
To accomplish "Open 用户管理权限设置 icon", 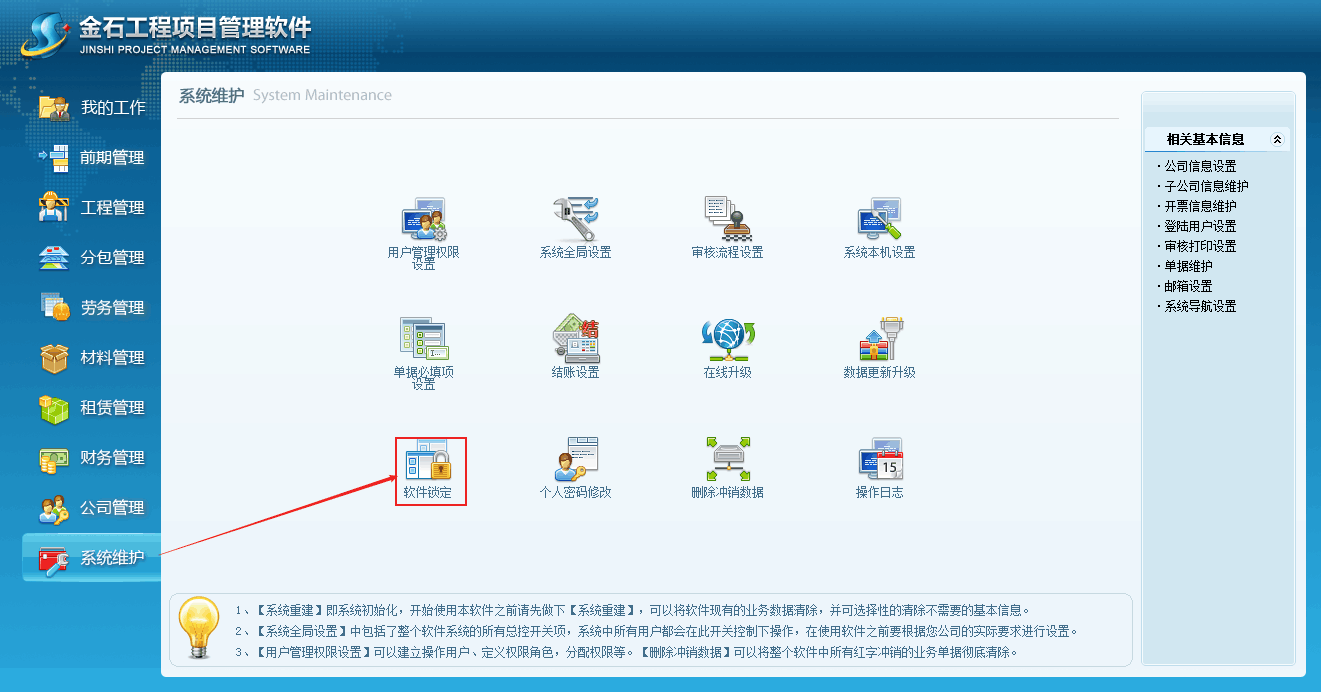I will (424, 219).
